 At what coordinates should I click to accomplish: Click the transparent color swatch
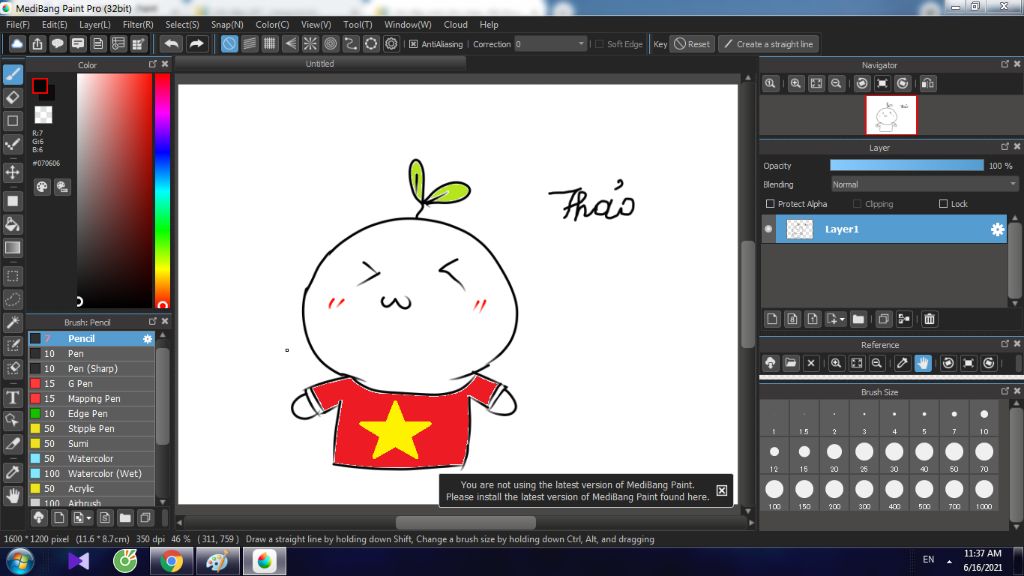[43, 115]
